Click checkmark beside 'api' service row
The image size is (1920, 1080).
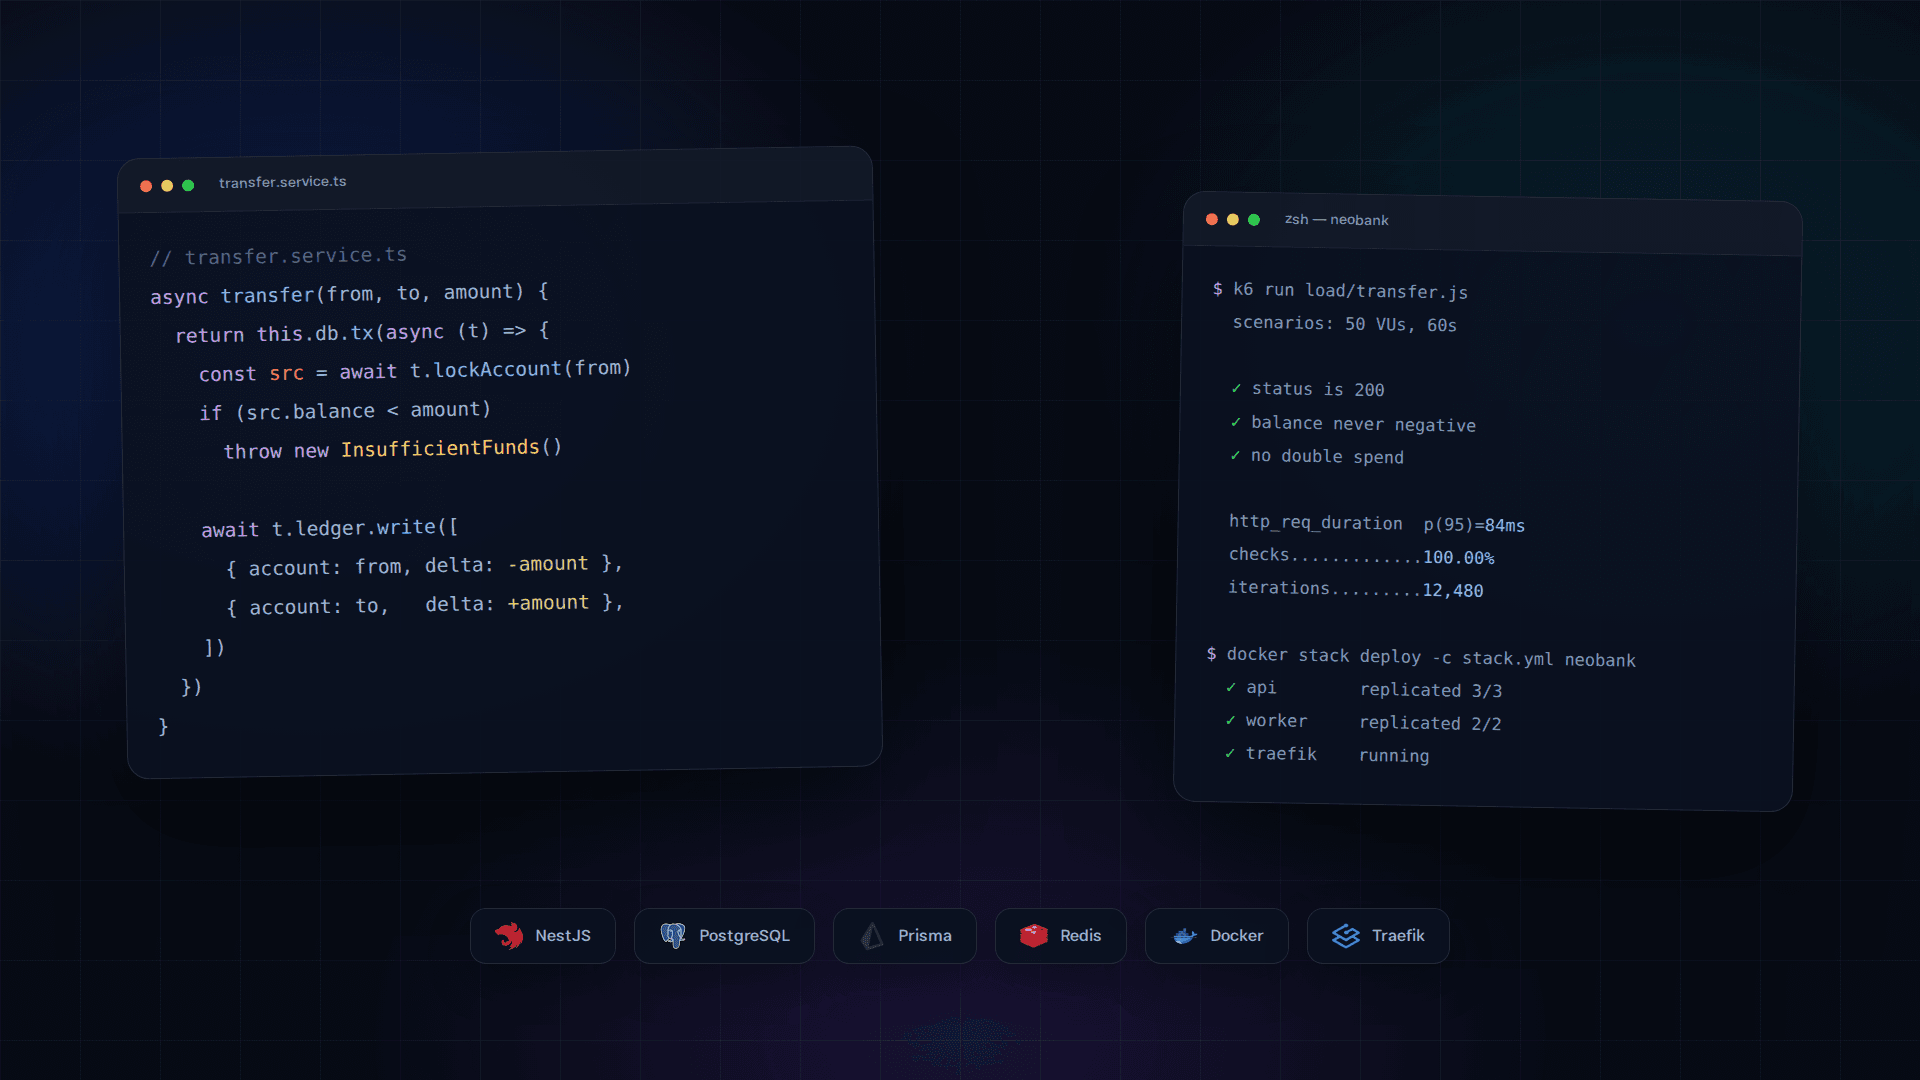tap(1231, 688)
